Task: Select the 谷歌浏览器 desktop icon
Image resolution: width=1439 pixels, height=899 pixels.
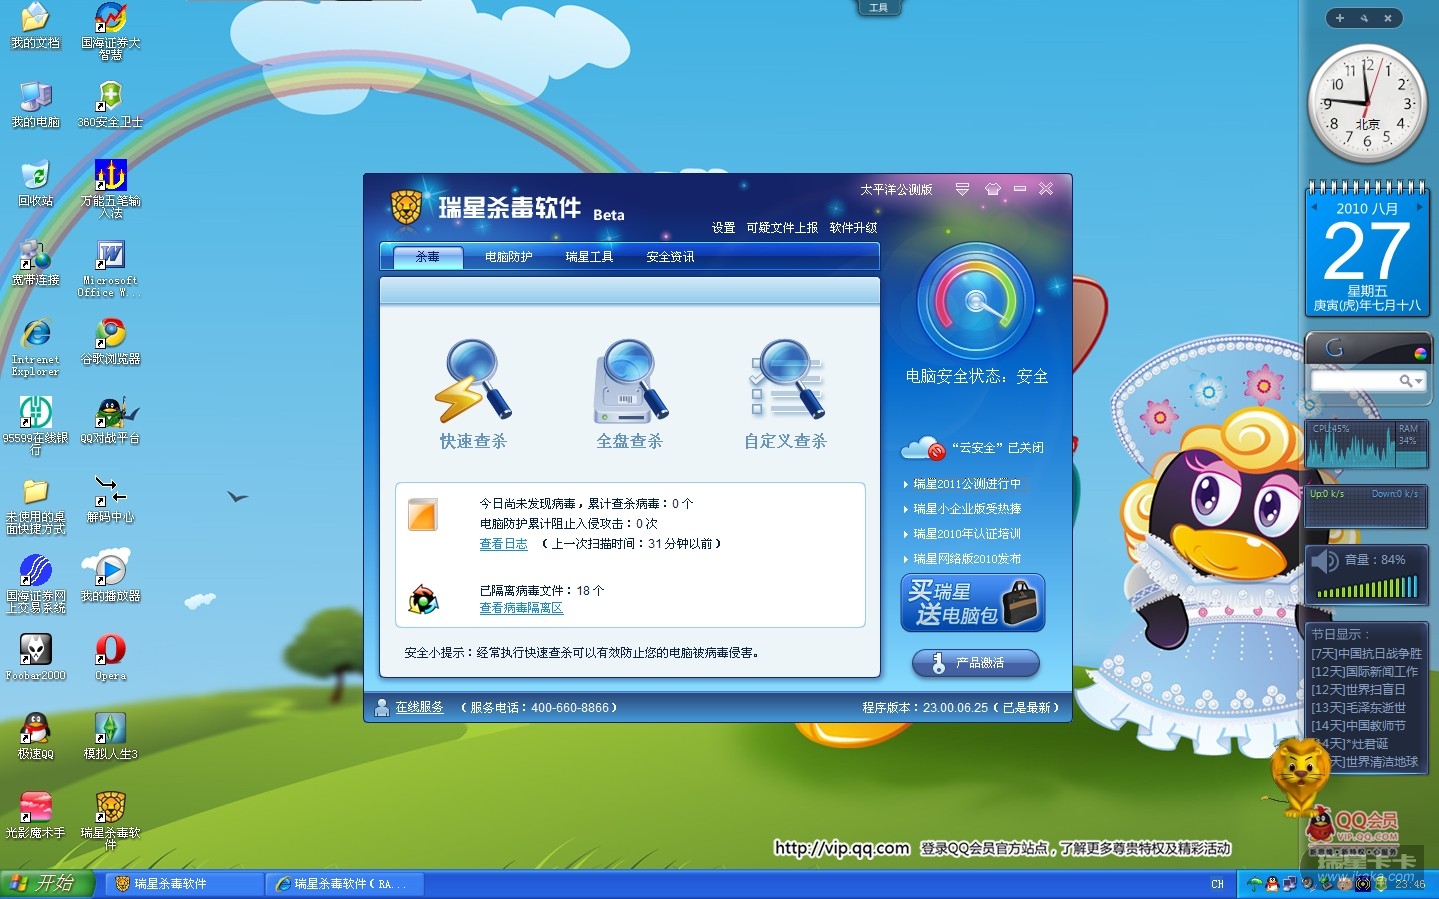Action: click(110, 342)
